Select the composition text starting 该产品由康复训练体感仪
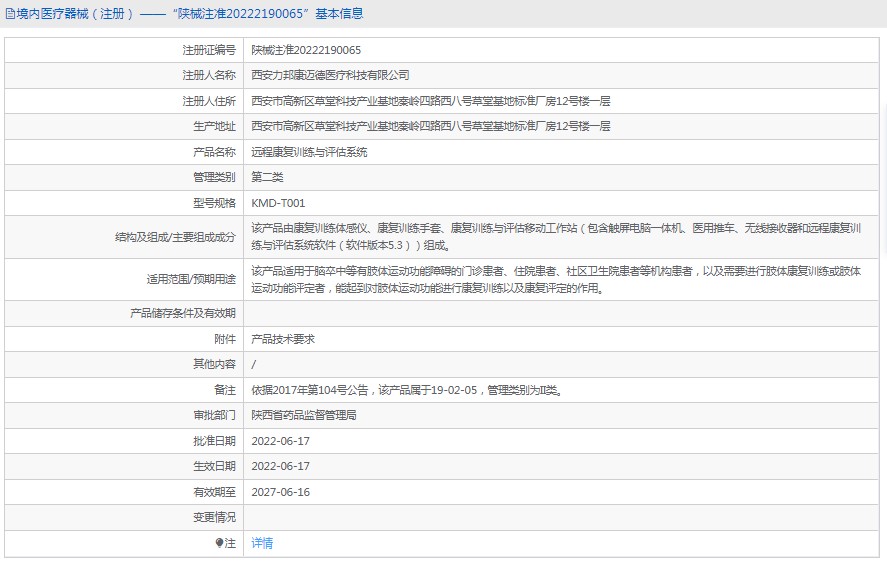Image resolution: width=887 pixels, height=565 pixels. 556,237
